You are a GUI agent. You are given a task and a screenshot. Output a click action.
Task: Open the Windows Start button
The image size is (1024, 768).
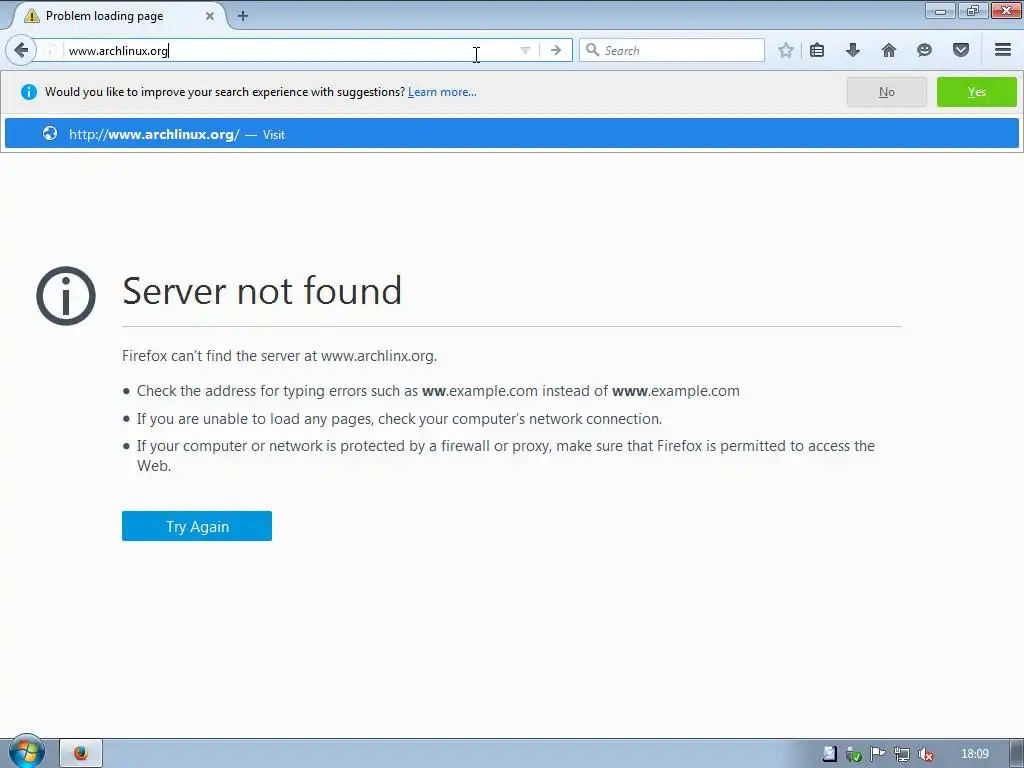27,752
